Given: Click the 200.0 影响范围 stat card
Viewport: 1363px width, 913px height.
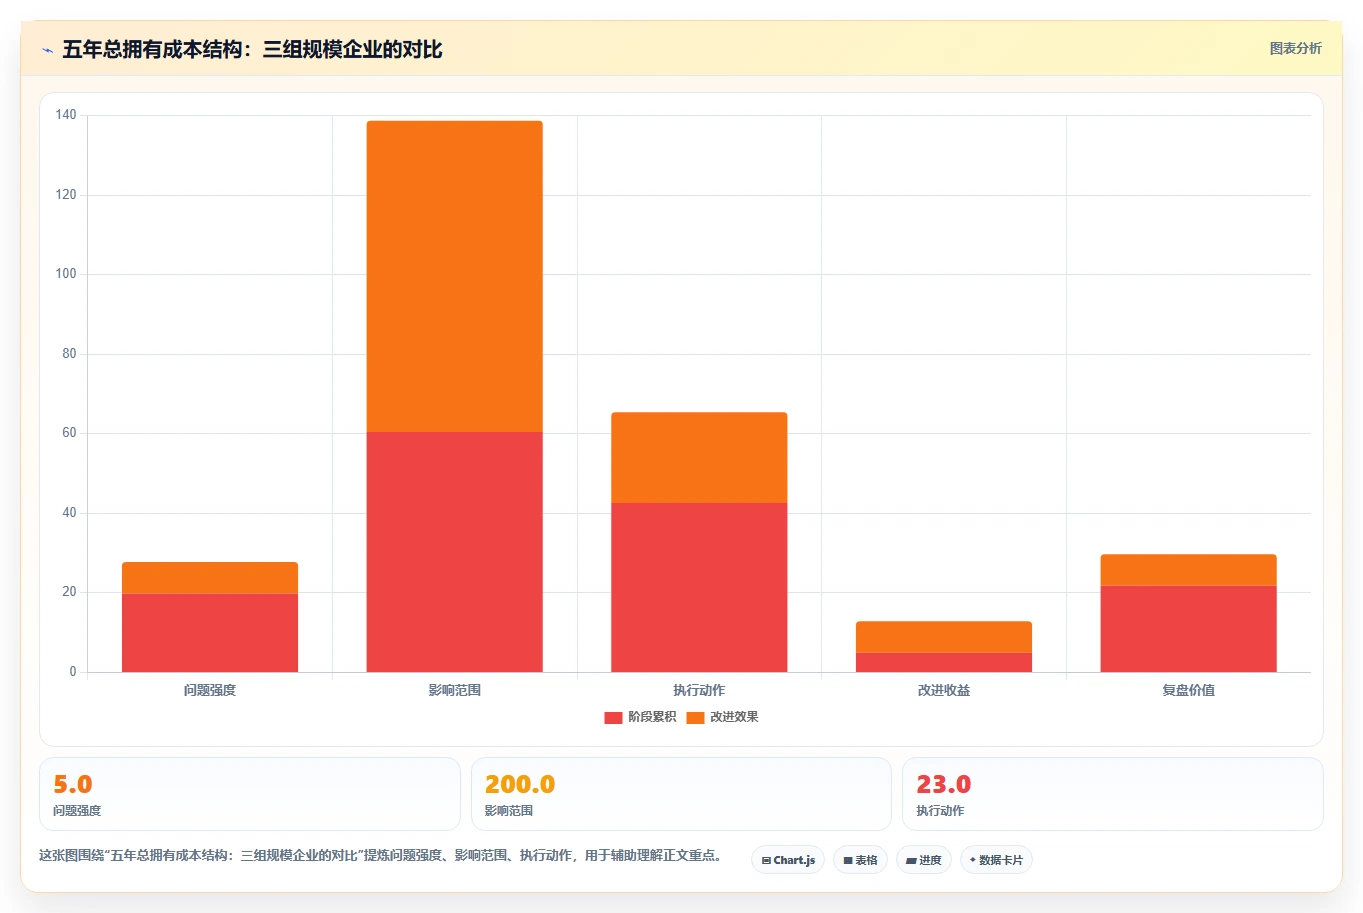Looking at the screenshot, I should (x=681, y=794).
